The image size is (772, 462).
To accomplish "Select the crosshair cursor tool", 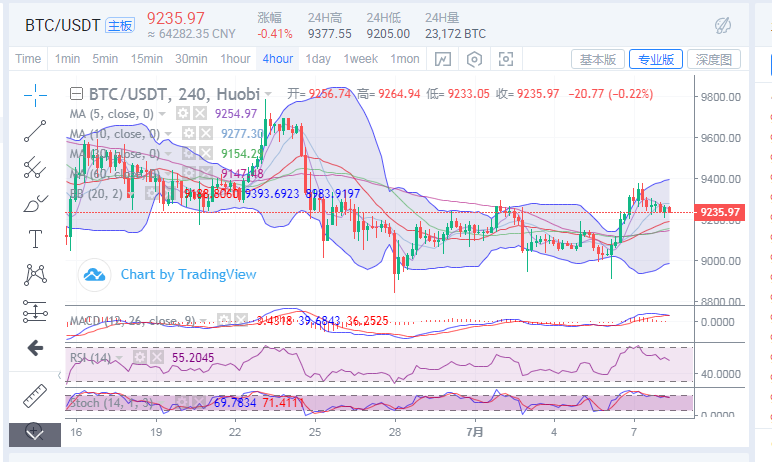I will pyautogui.click(x=35, y=95).
